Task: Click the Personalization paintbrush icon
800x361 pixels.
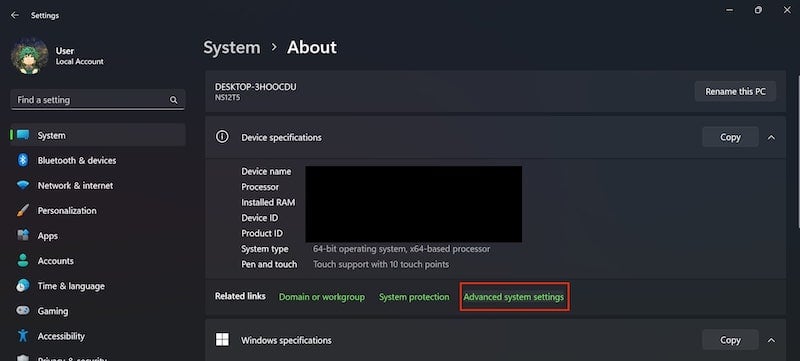Action: coord(23,210)
